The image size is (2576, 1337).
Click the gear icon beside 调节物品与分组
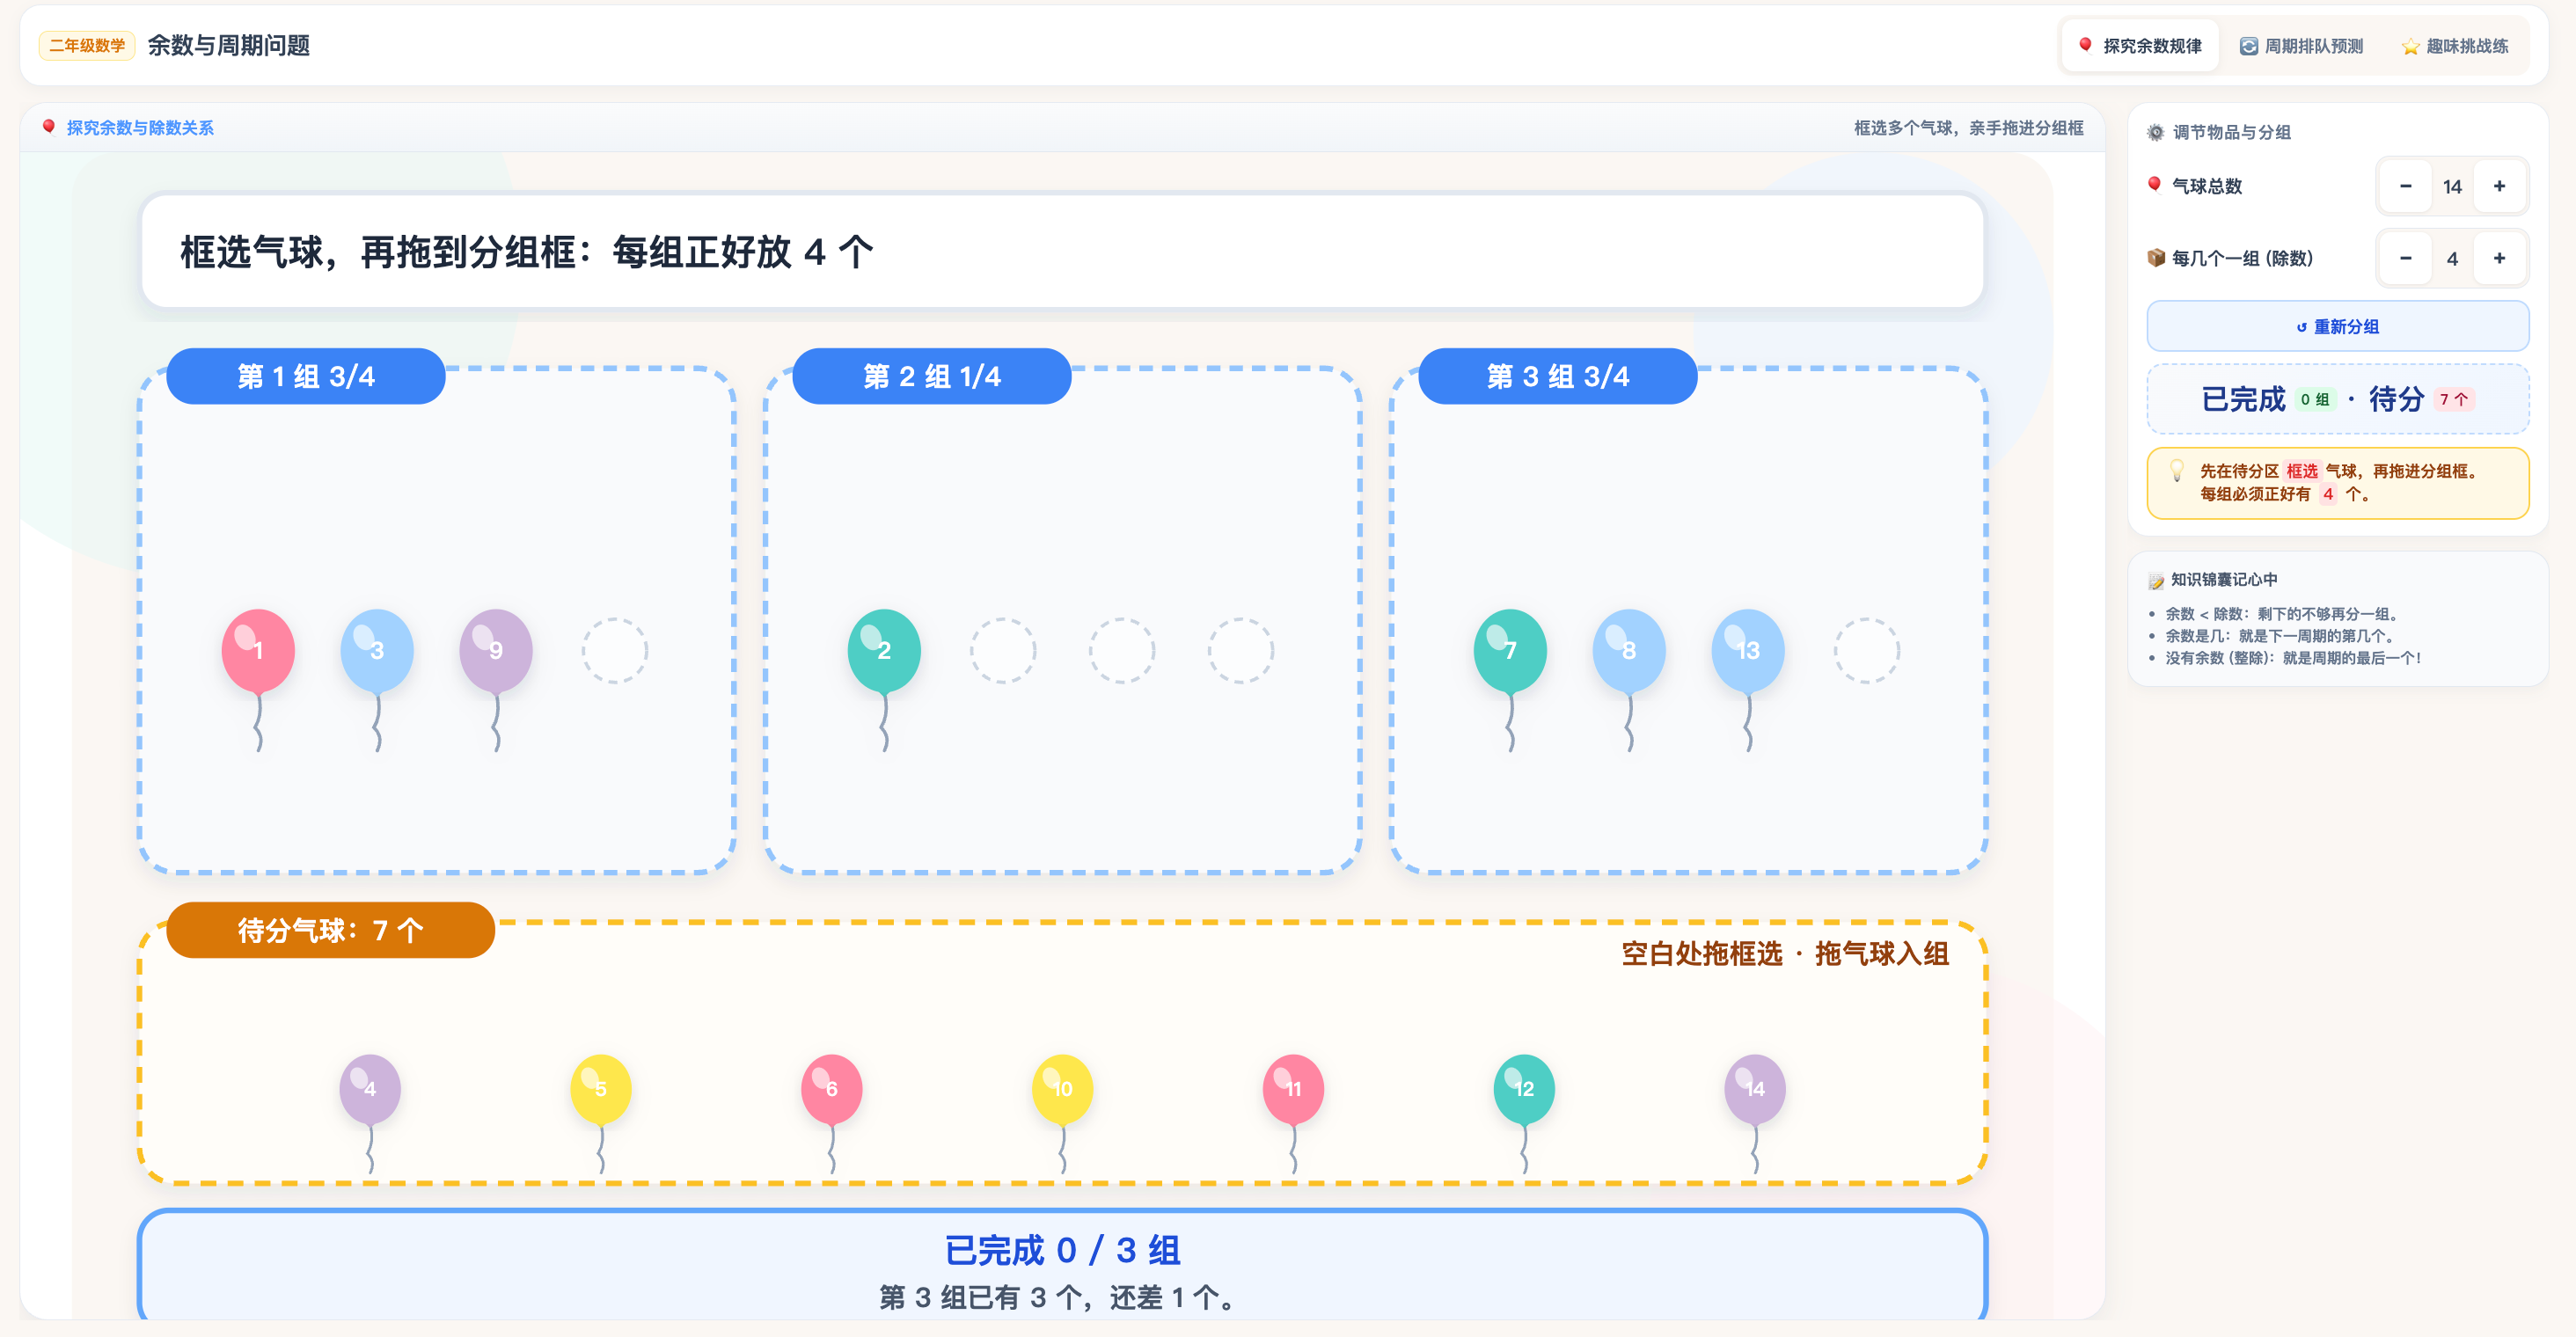point(2156,132)
